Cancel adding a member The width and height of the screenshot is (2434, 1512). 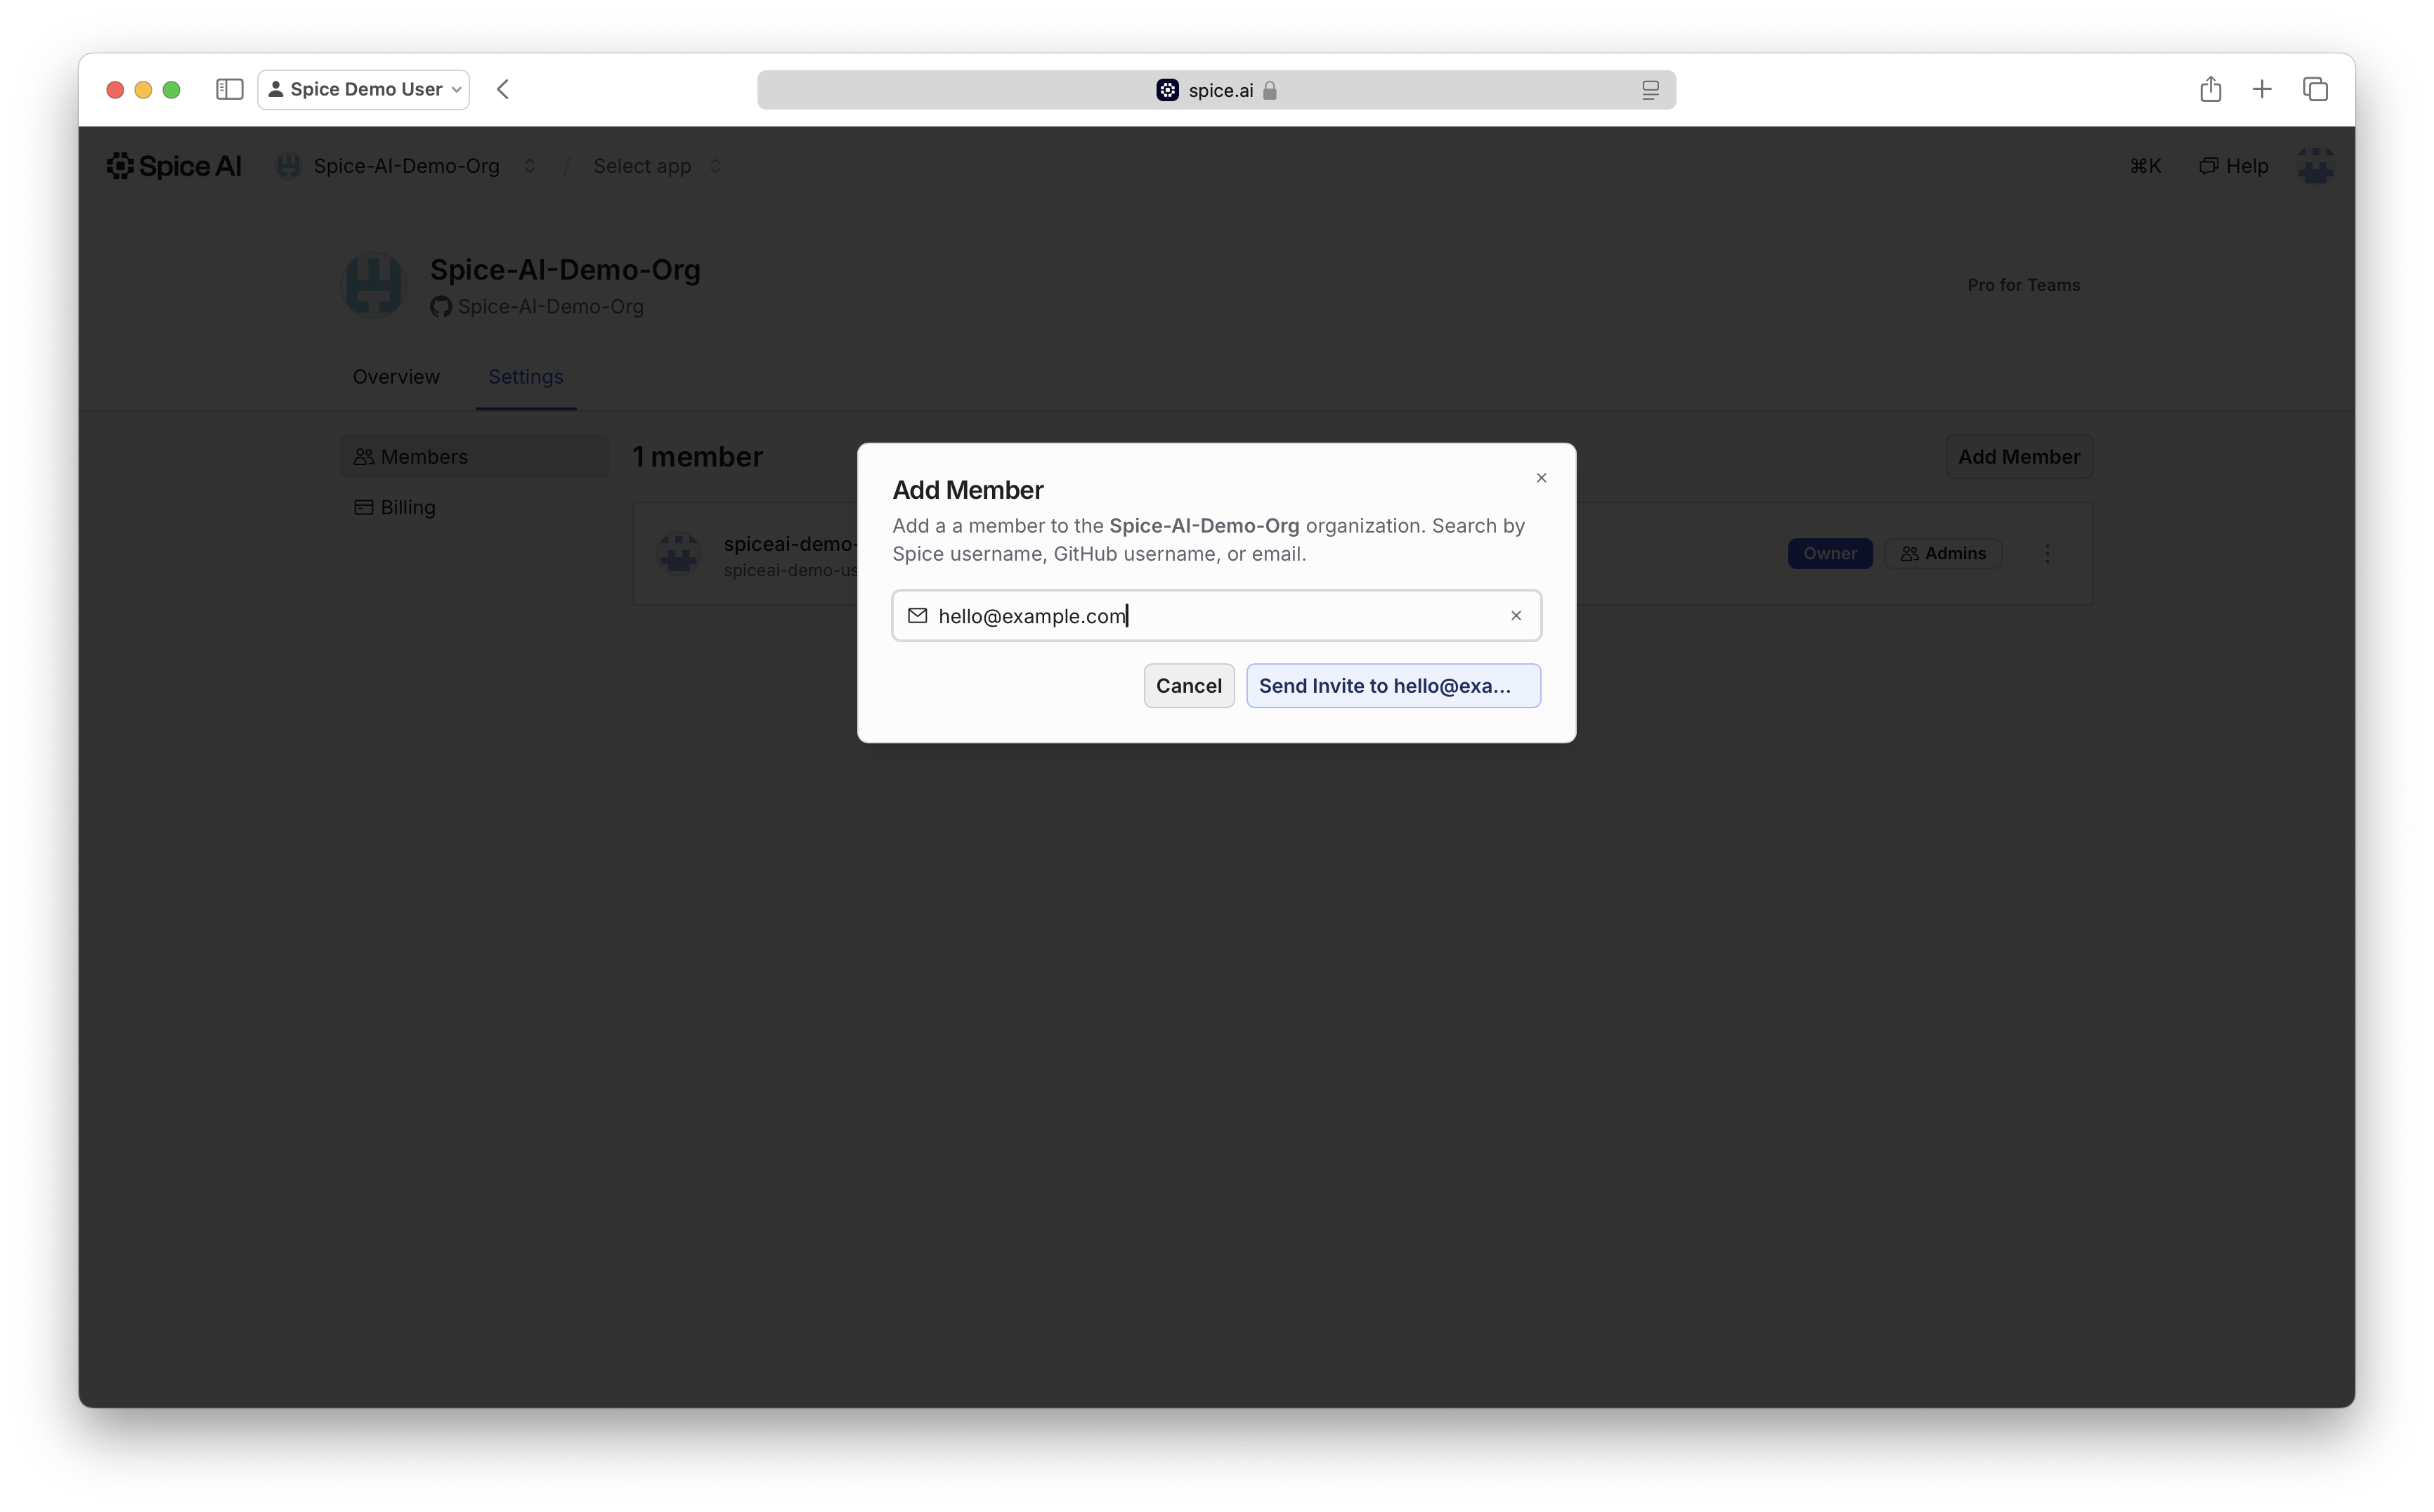(1188, 686)
